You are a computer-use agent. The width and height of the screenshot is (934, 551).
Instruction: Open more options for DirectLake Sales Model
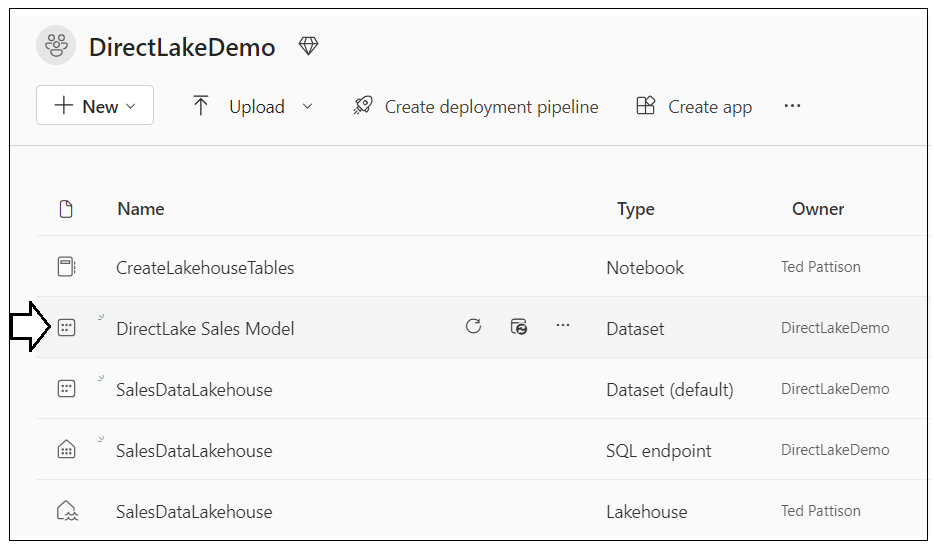(x=563, y=326)
